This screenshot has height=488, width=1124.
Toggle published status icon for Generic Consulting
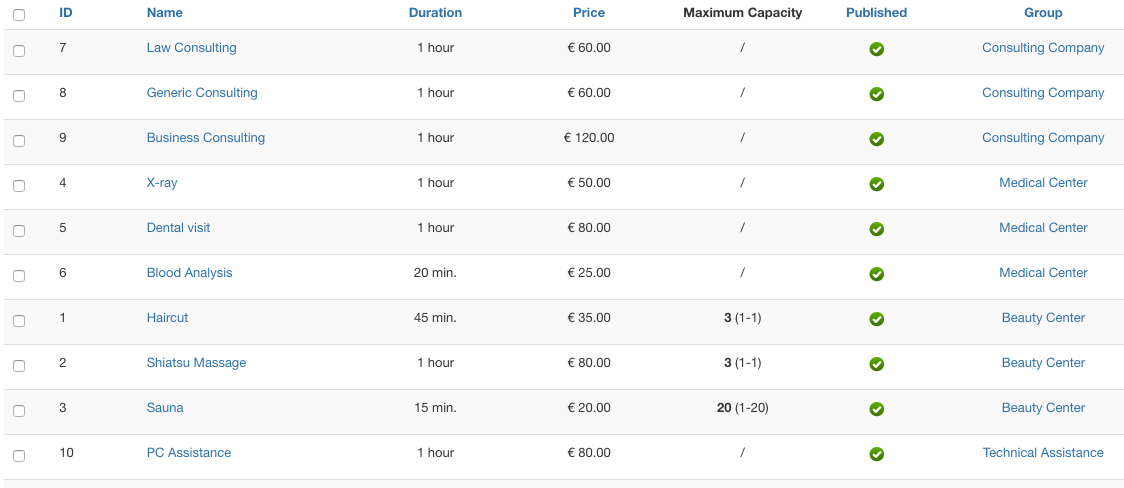[876, 94]
